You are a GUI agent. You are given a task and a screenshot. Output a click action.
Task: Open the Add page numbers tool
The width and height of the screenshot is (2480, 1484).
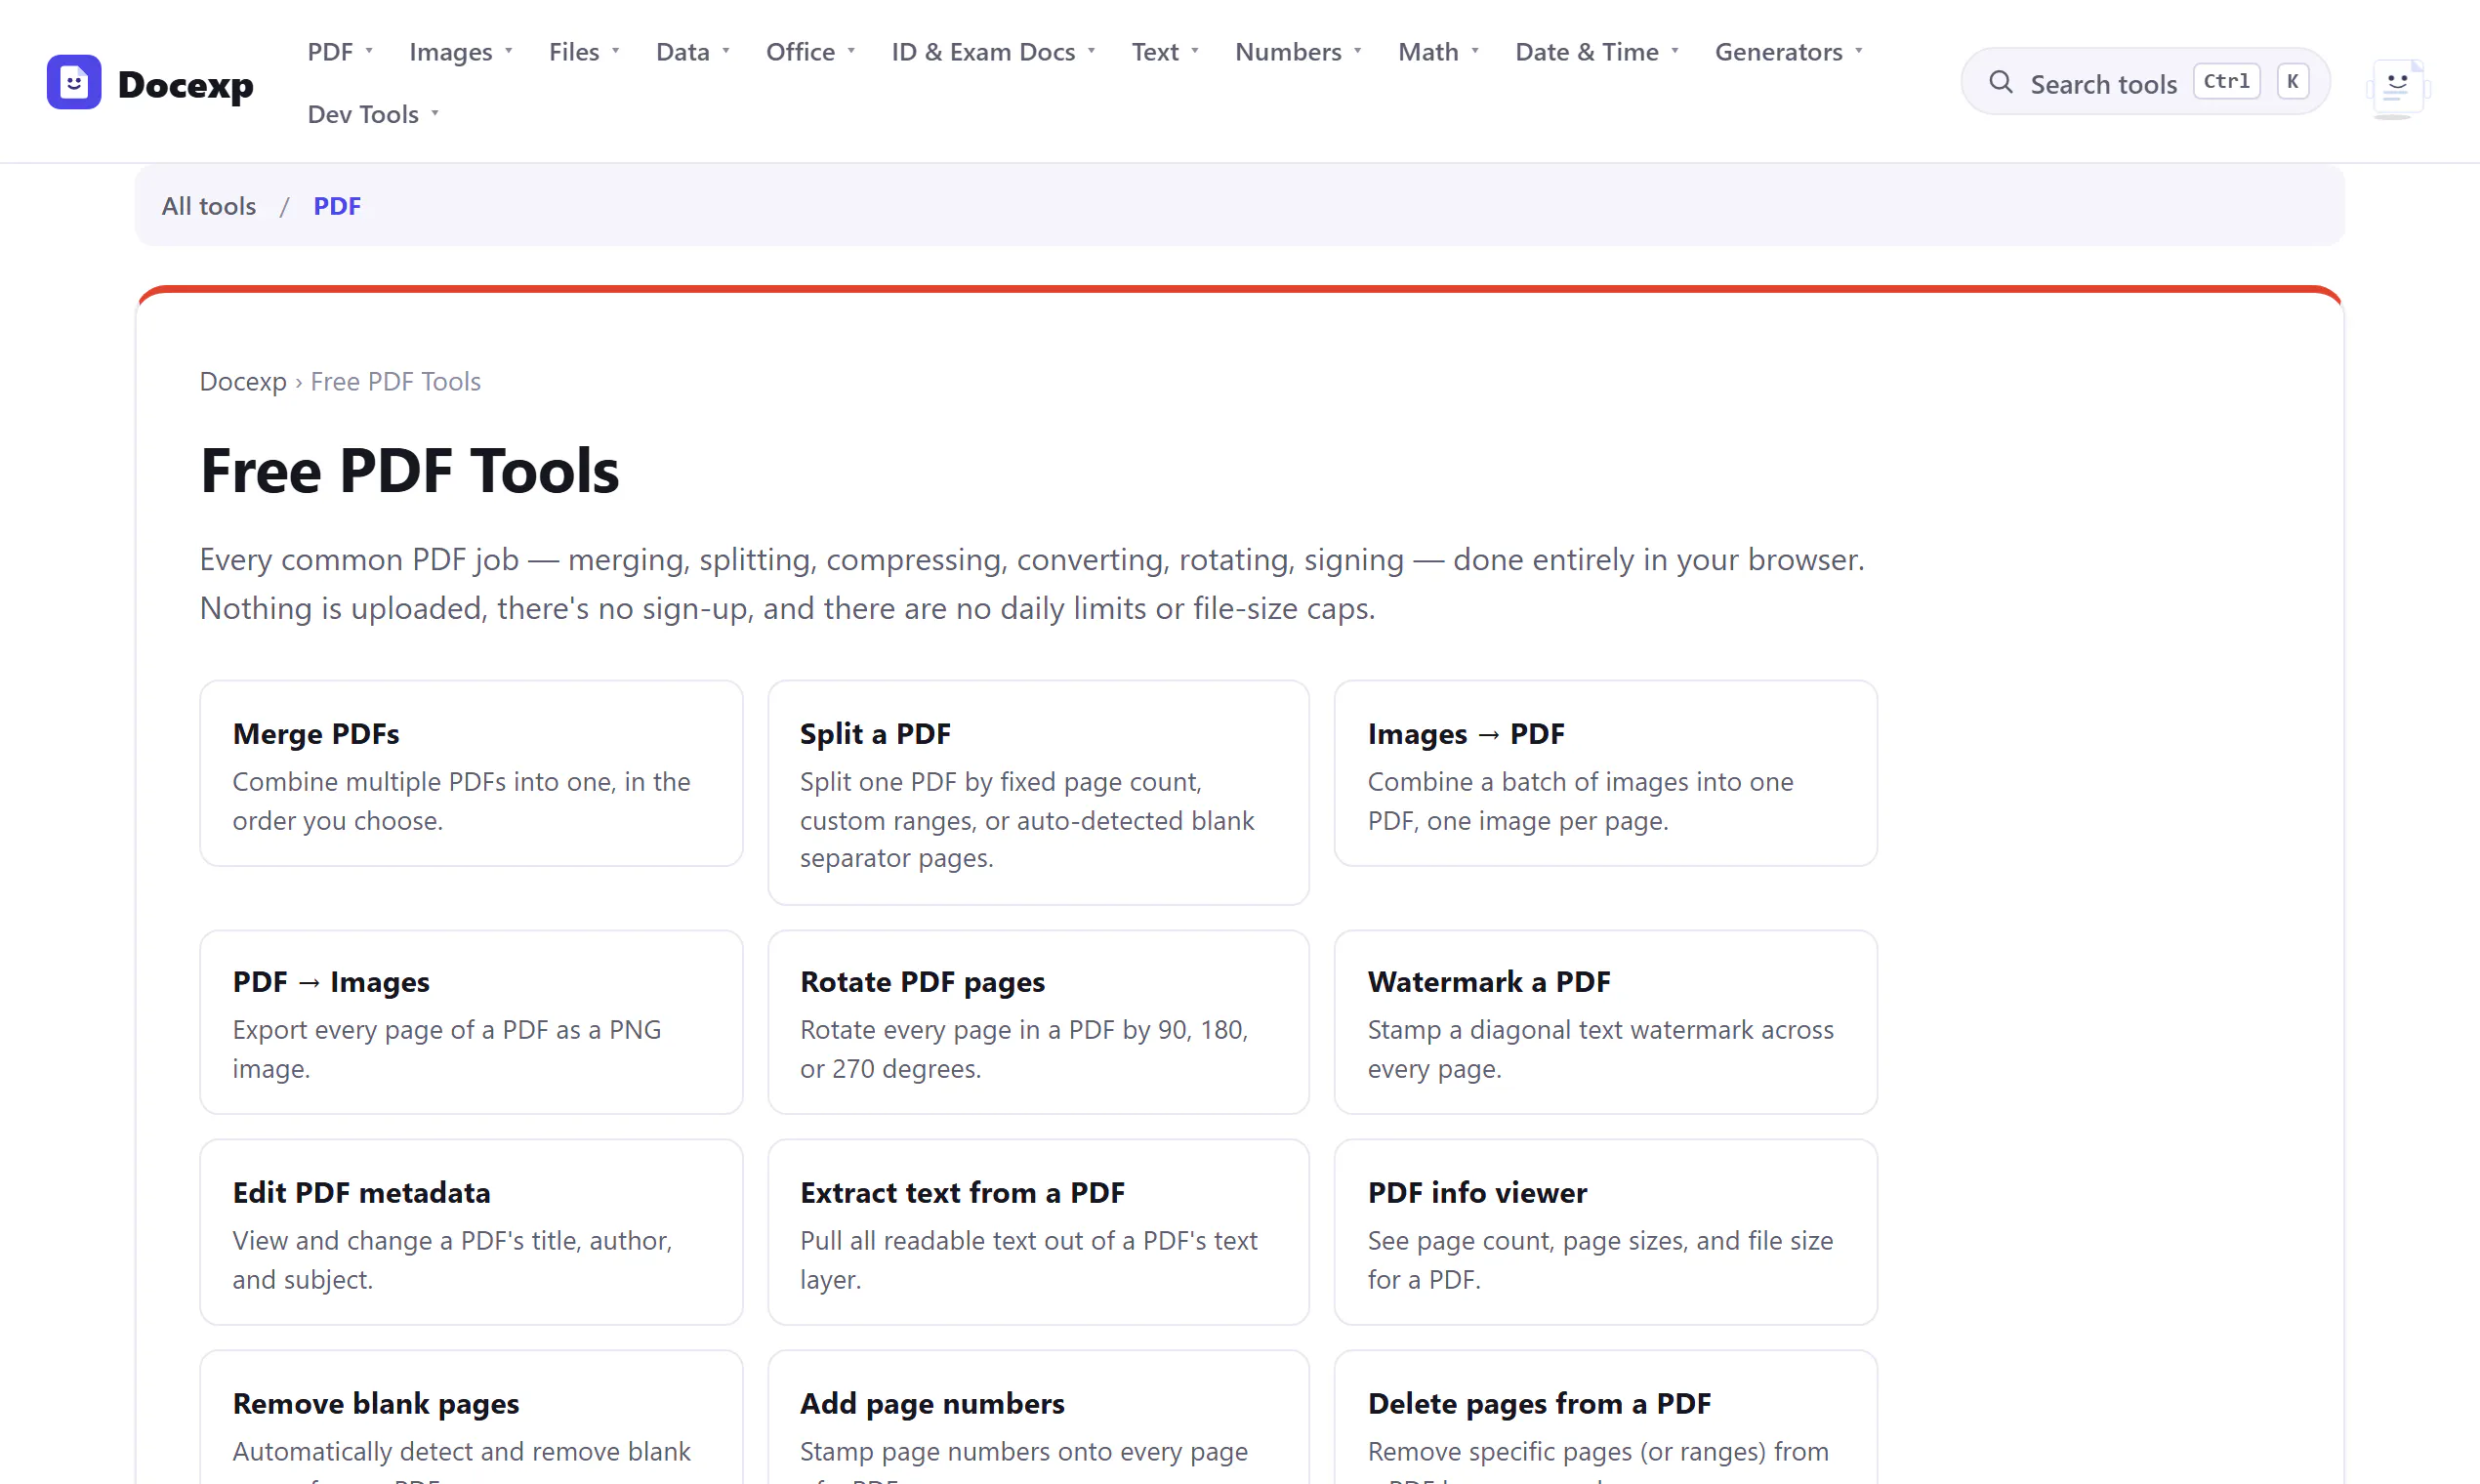tap(1038, 1418)
